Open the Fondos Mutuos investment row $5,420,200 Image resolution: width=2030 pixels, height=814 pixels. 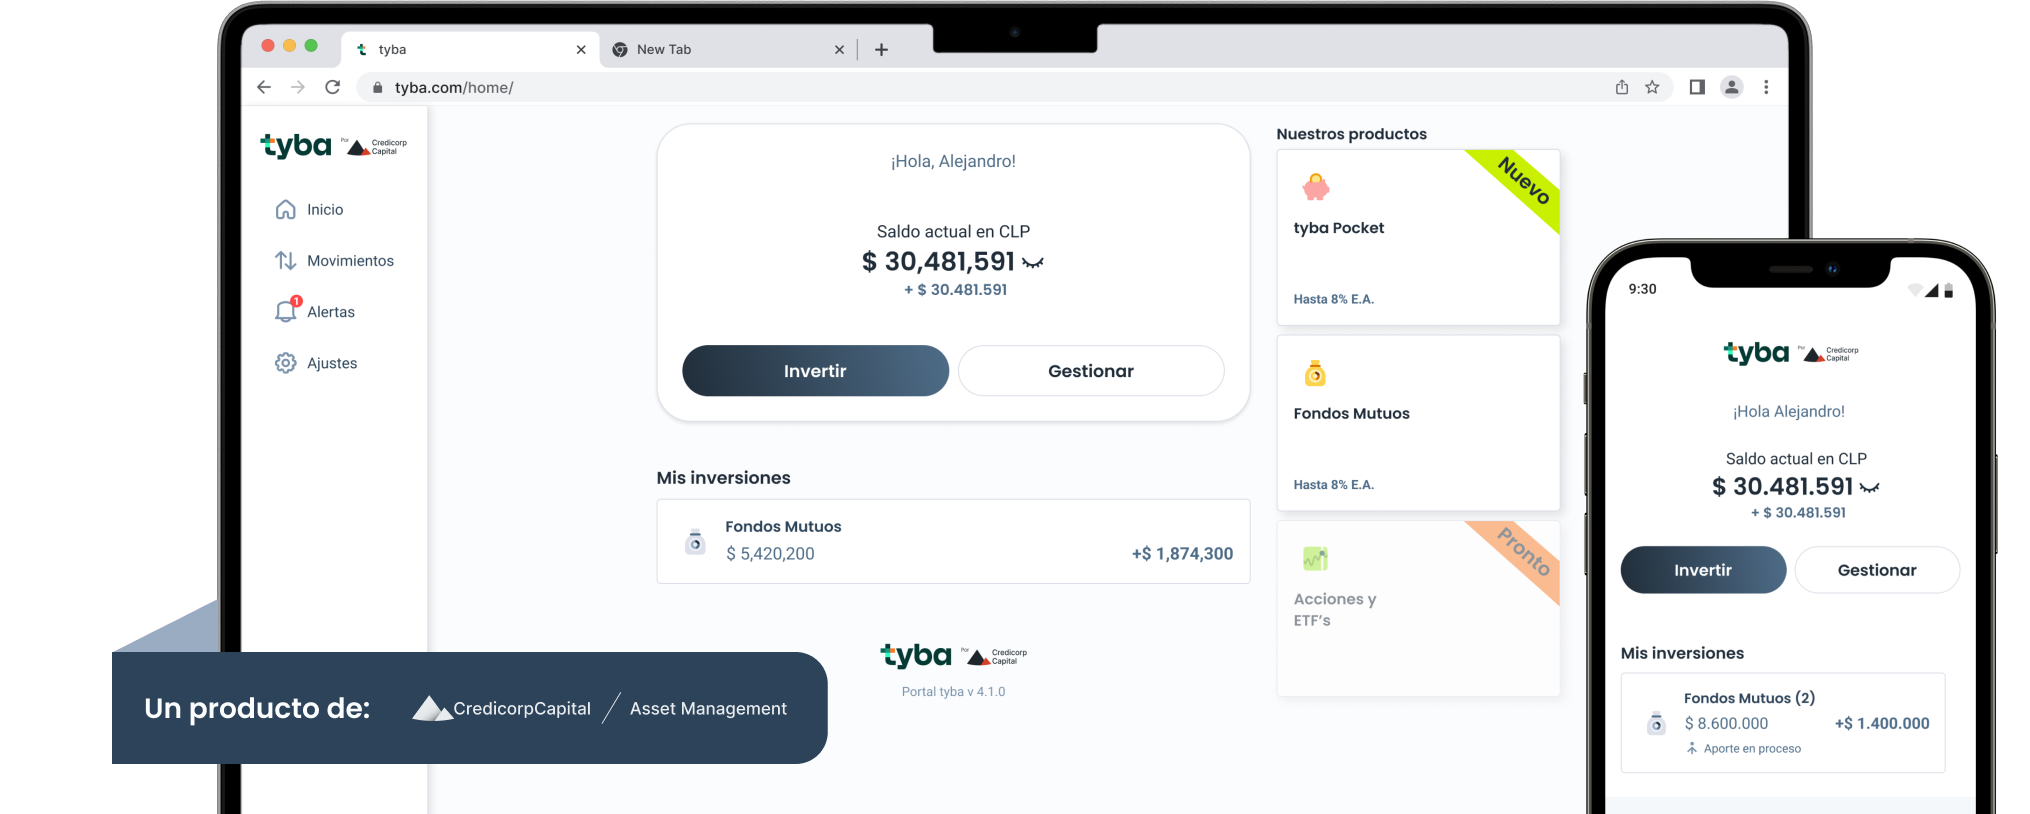[x=953, y=541]
